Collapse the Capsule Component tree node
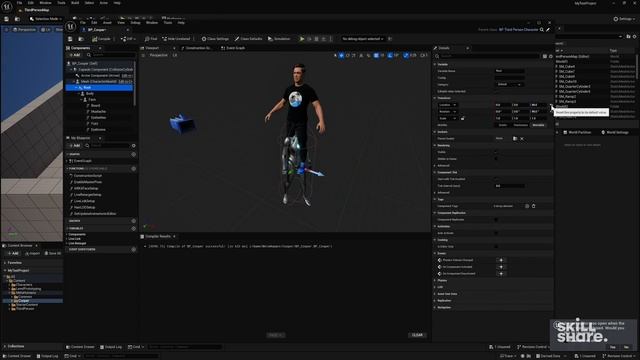This screenshot has width=640, height=360. 71,70
